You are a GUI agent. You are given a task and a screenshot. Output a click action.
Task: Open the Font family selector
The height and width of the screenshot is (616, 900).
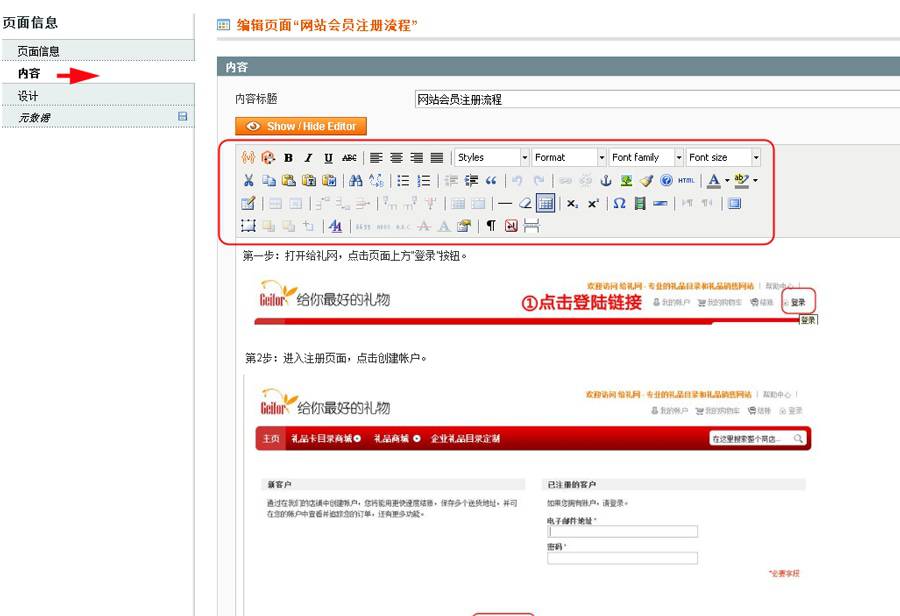[x=645, y=156]
